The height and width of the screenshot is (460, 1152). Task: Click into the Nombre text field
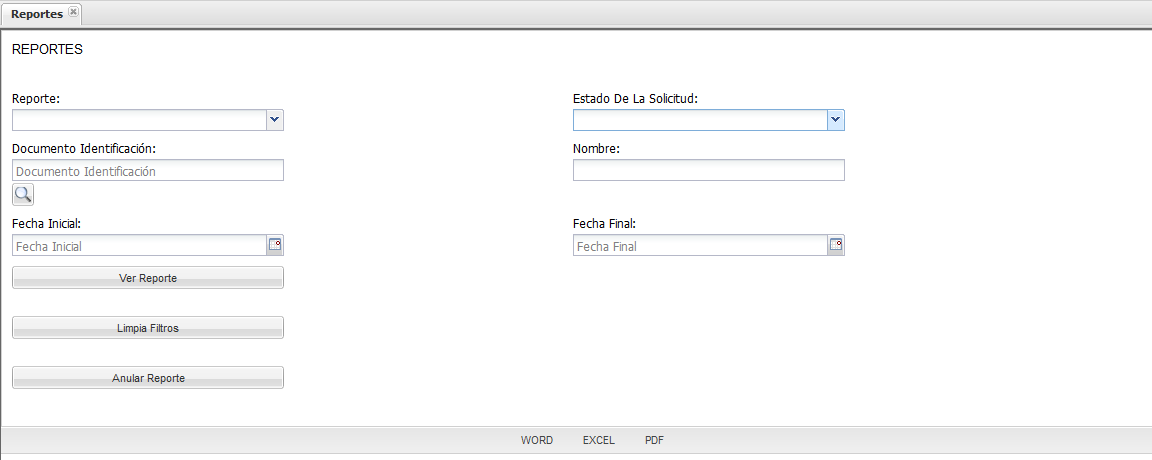click(708, 171)
